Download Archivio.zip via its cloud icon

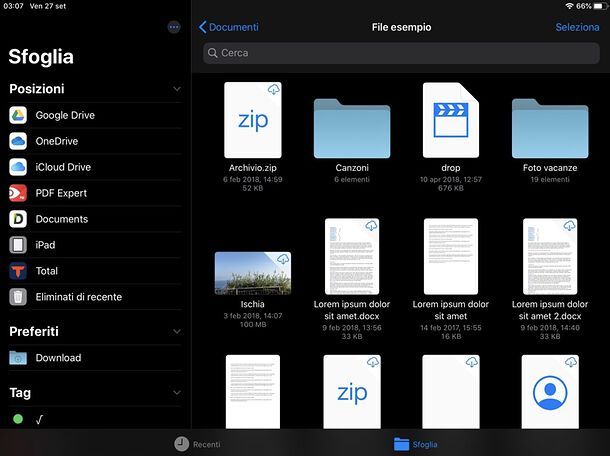[x=273, y=89]
